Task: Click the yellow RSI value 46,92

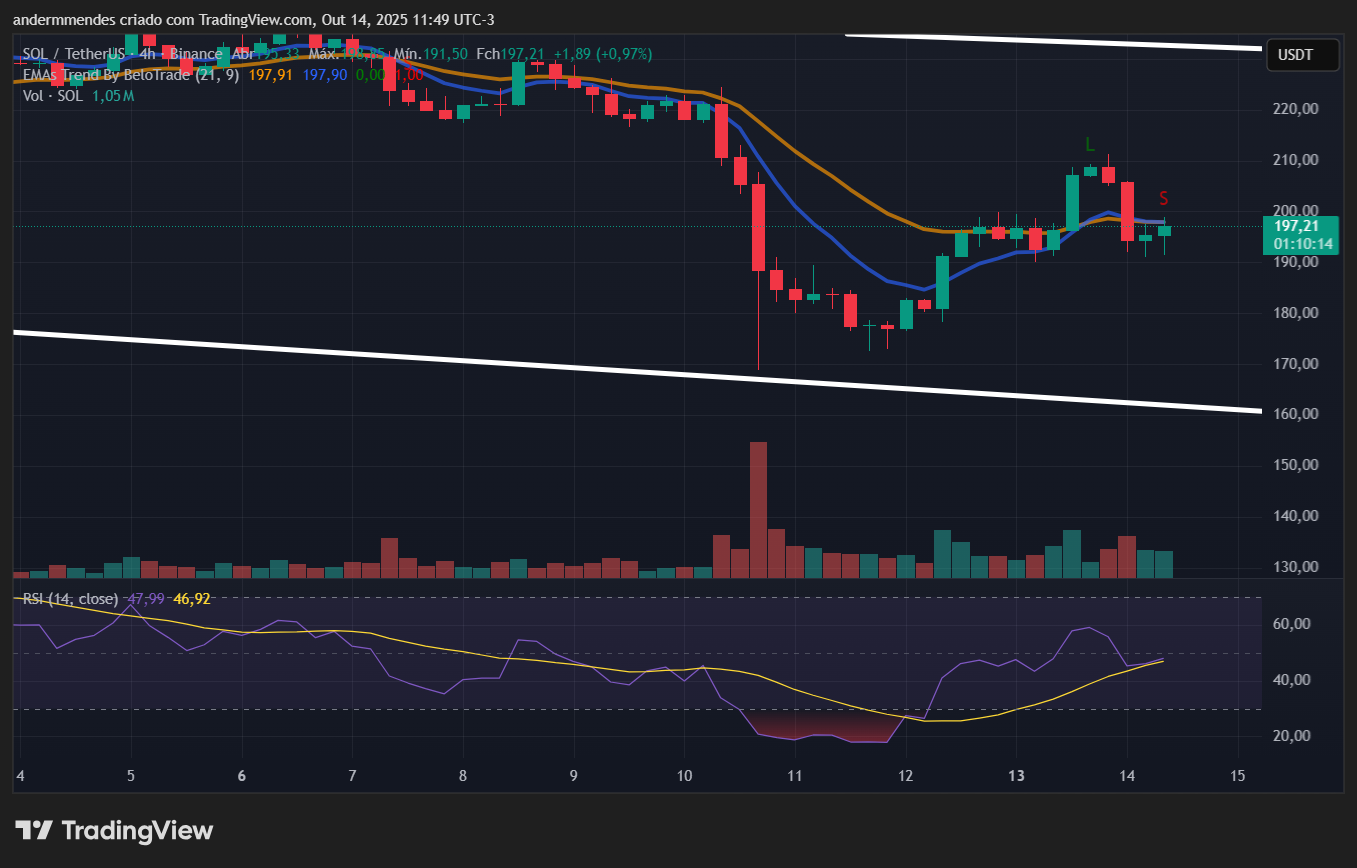Action: 191,599
